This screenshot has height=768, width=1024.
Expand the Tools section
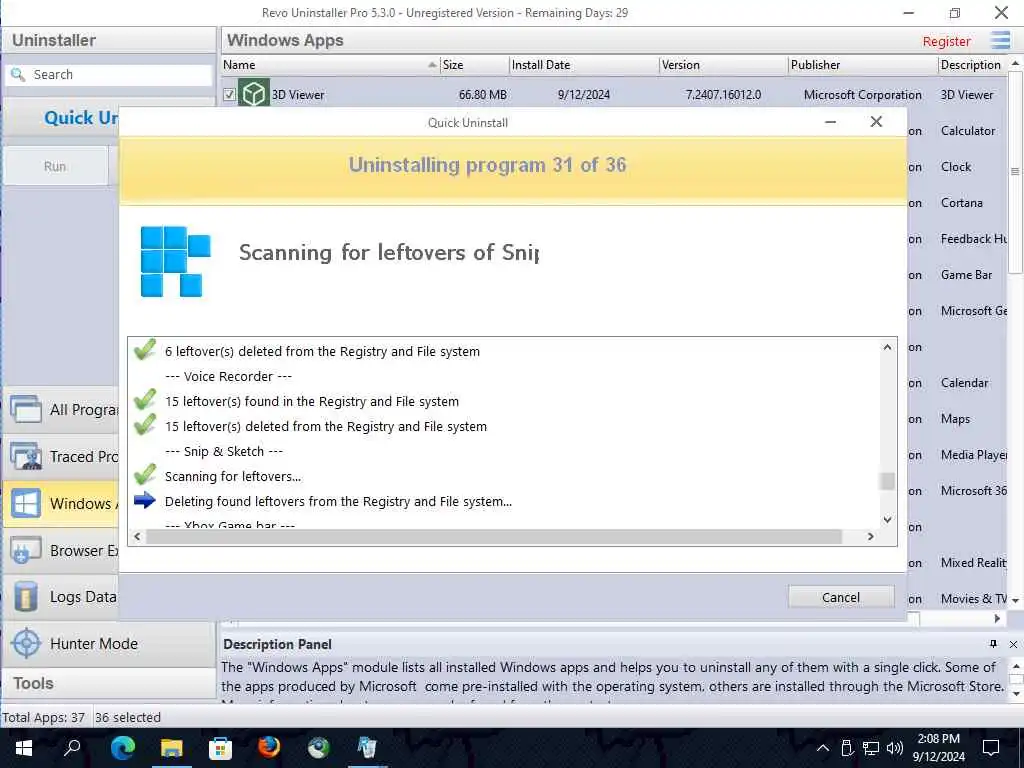108,683
